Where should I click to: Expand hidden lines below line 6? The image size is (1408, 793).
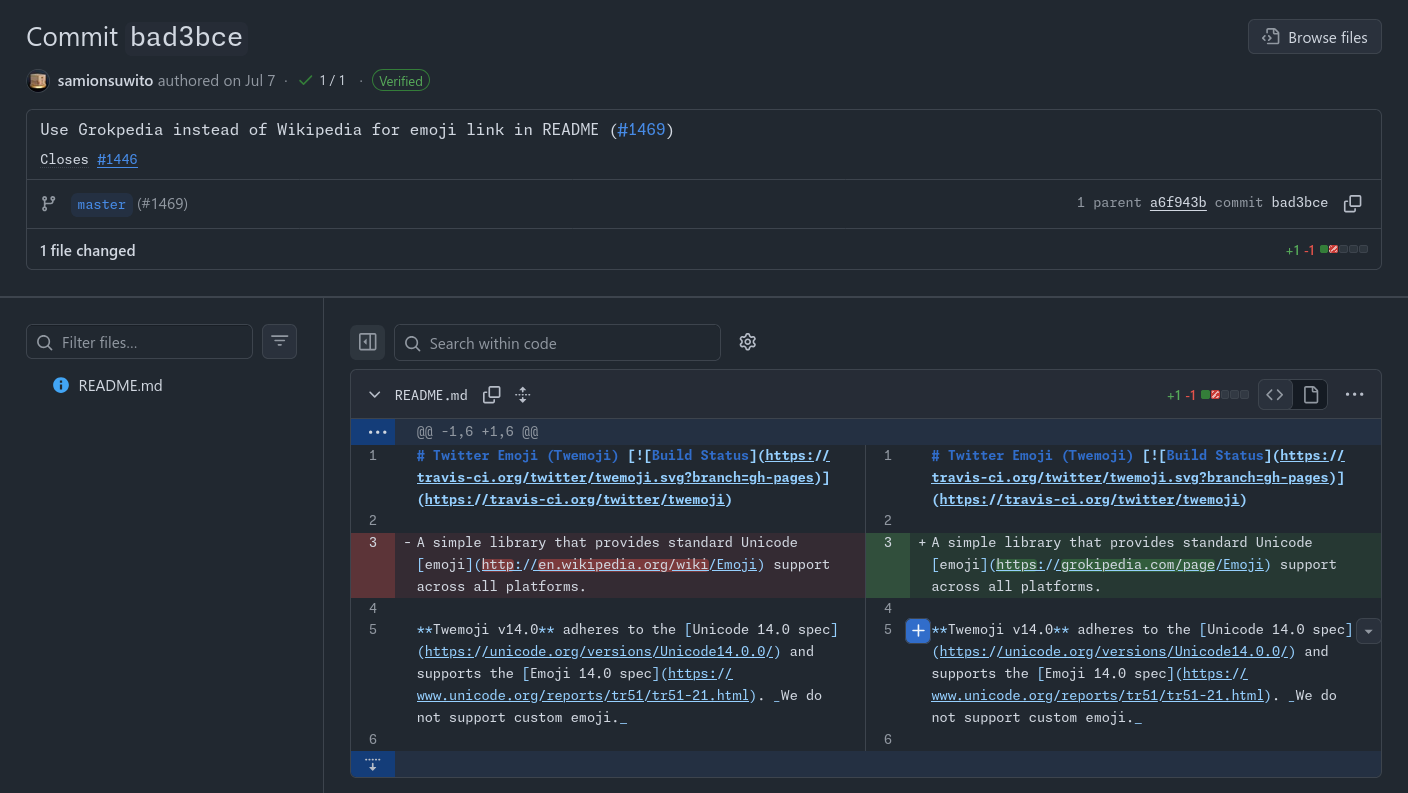[373, 764]
